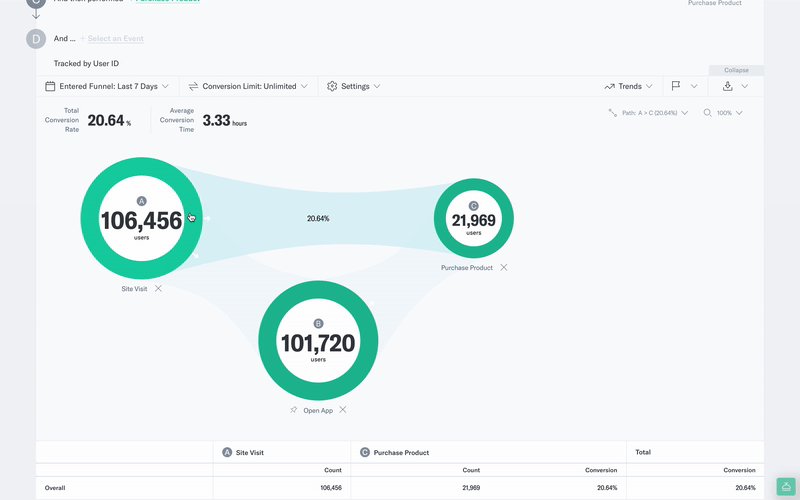Click the 20.64 Total Conversion Rate value

[109, 120]
